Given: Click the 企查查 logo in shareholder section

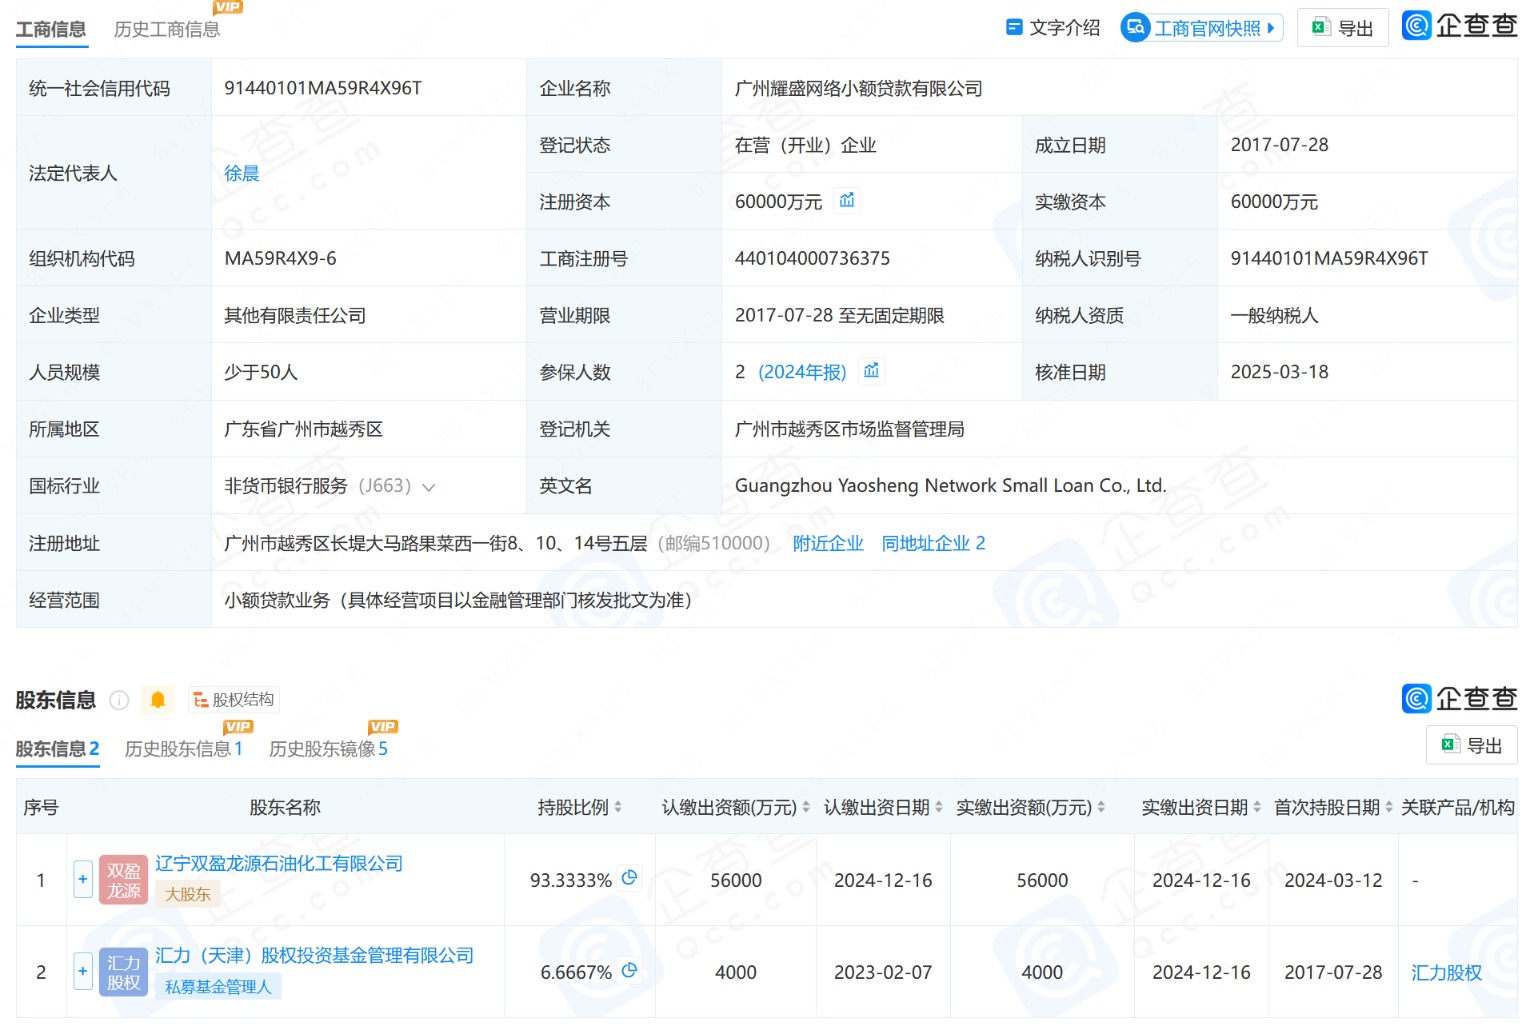Looking at the screenshot, I should coord(1459,698).
